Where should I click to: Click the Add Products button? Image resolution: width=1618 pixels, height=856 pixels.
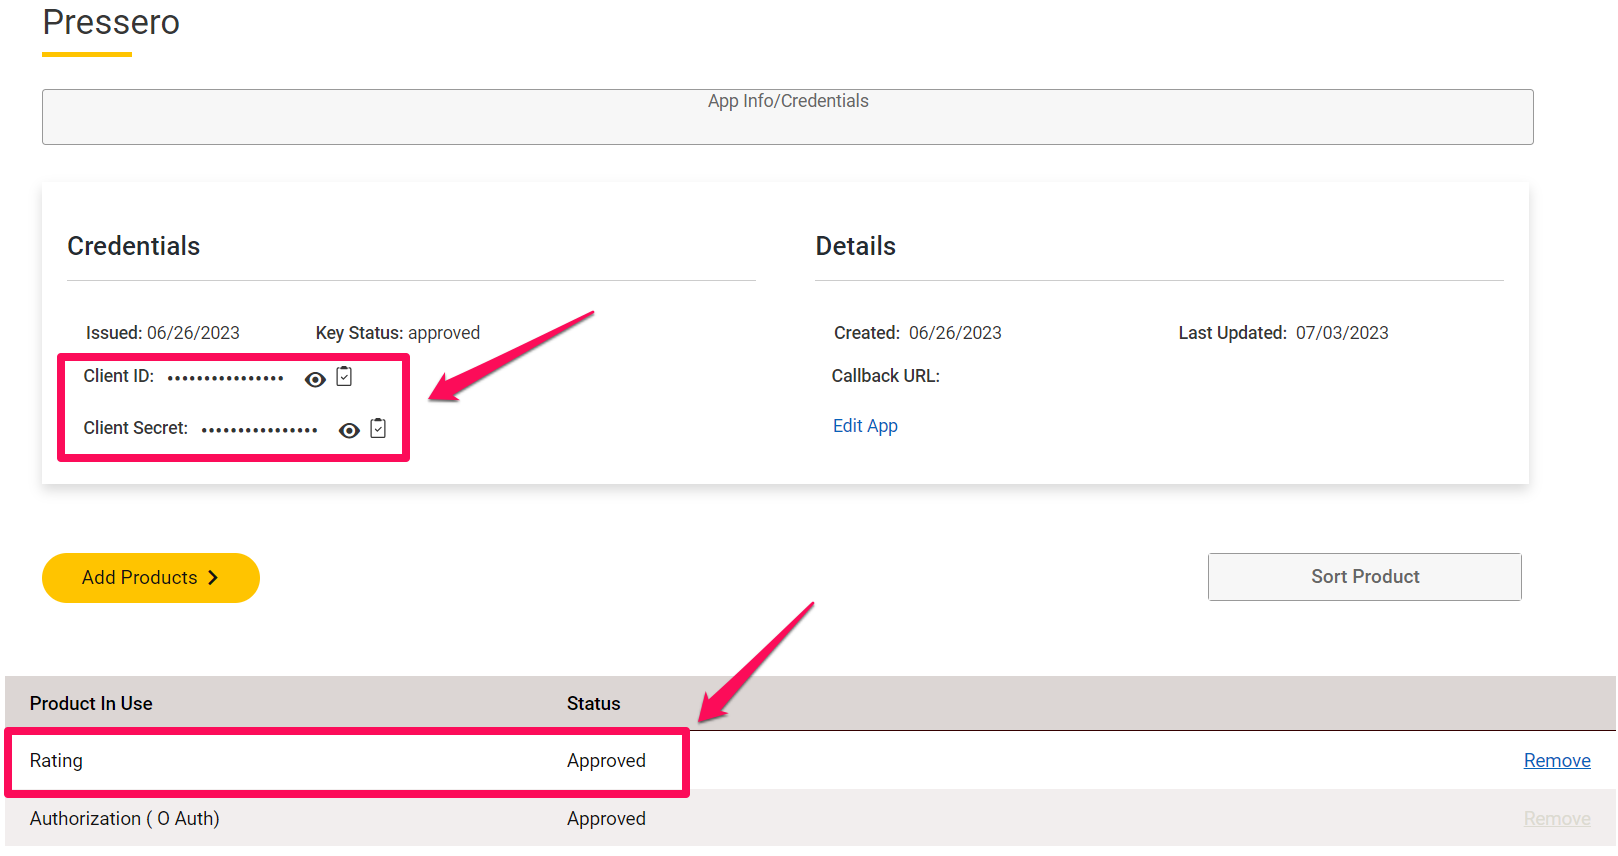click(x=151, y=578)
